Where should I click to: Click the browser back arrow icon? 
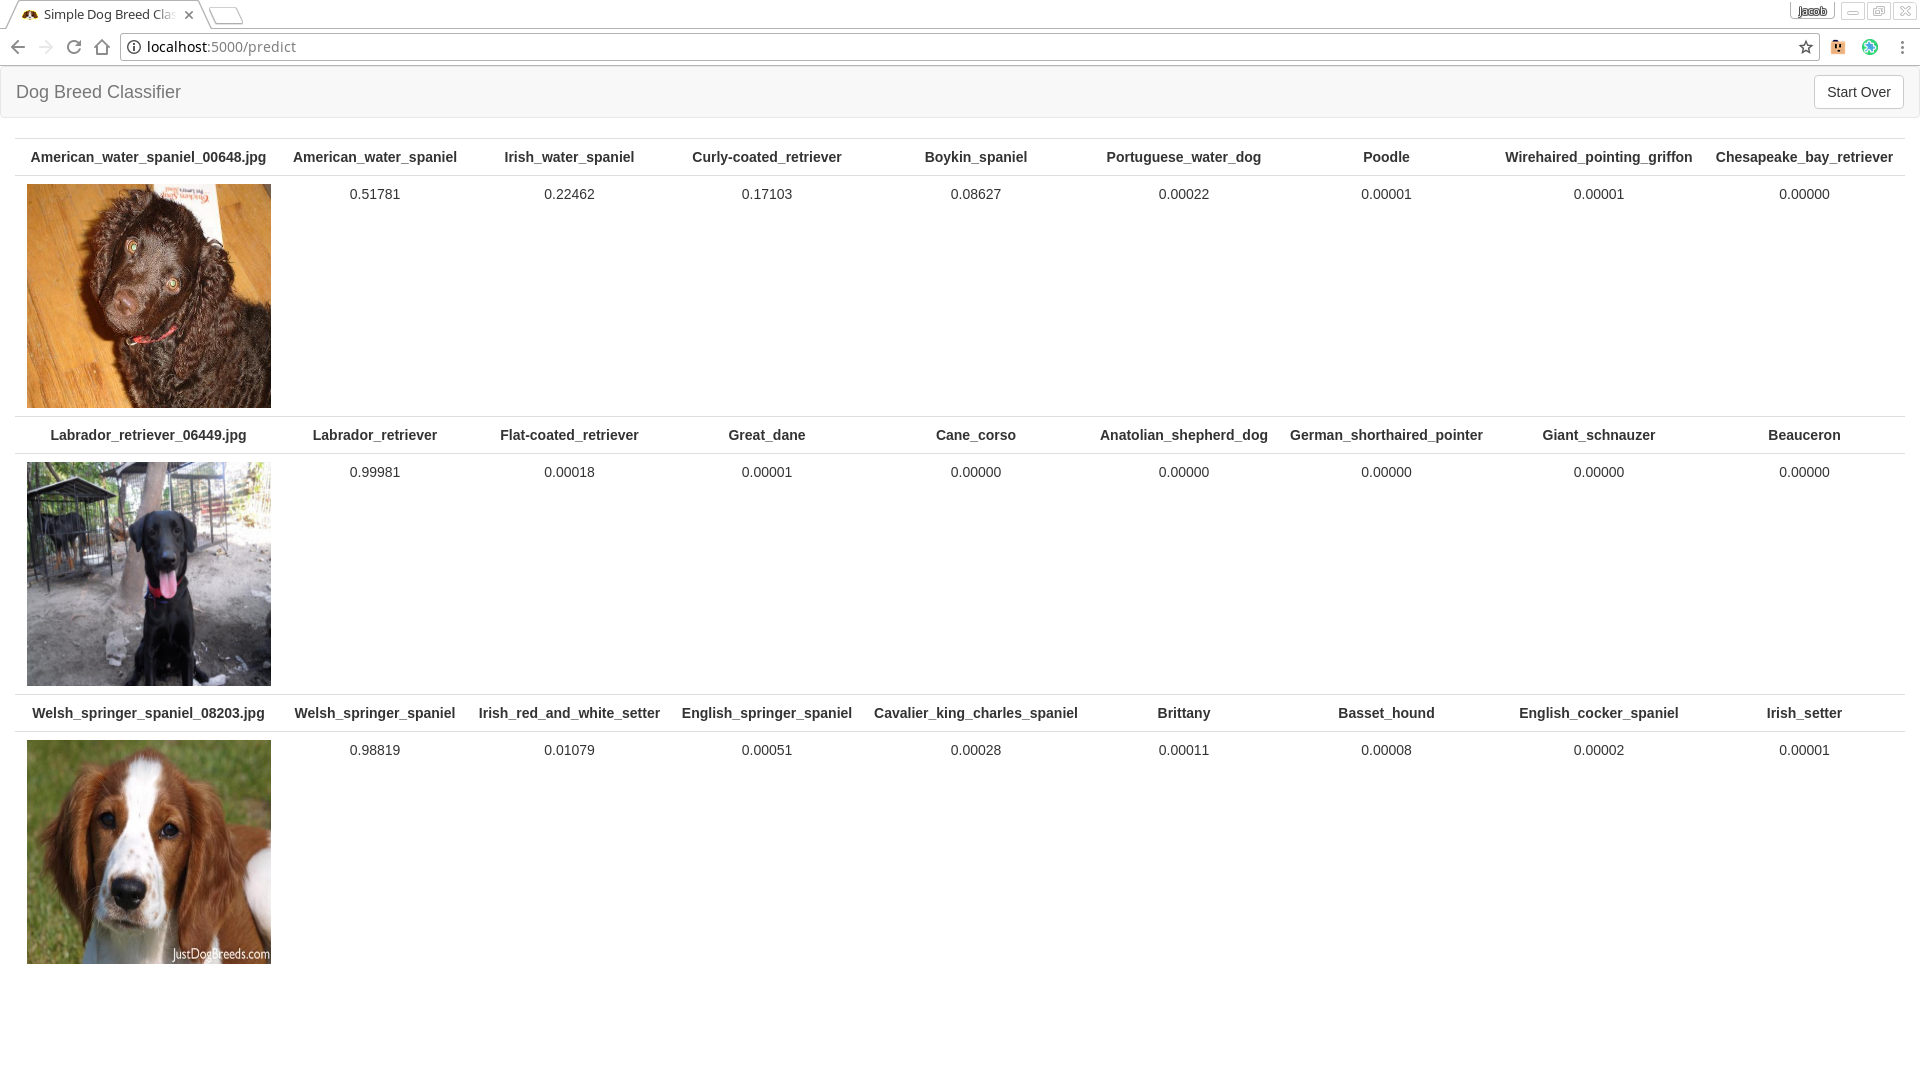pos(18,47)
